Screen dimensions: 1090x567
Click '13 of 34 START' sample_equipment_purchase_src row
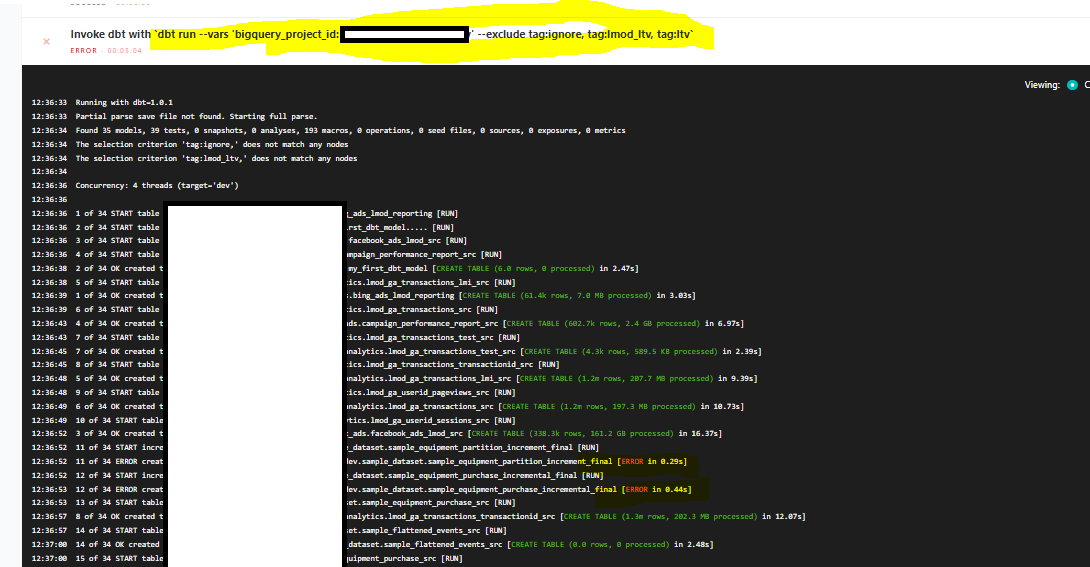(x=273, y=502)
